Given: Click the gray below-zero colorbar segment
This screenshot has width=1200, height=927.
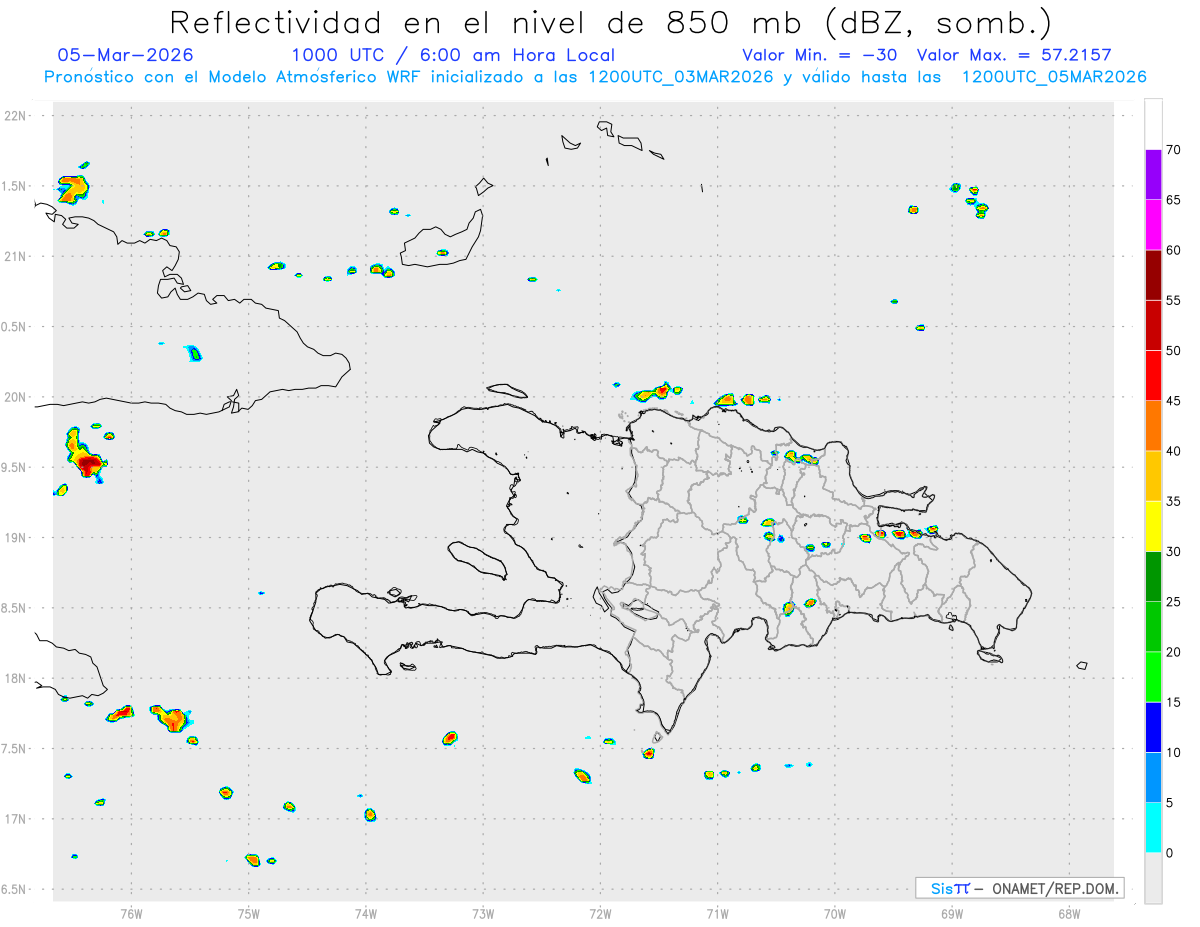Looking at the screenshot, I should pyautogui.click(x=1153, y=878).
